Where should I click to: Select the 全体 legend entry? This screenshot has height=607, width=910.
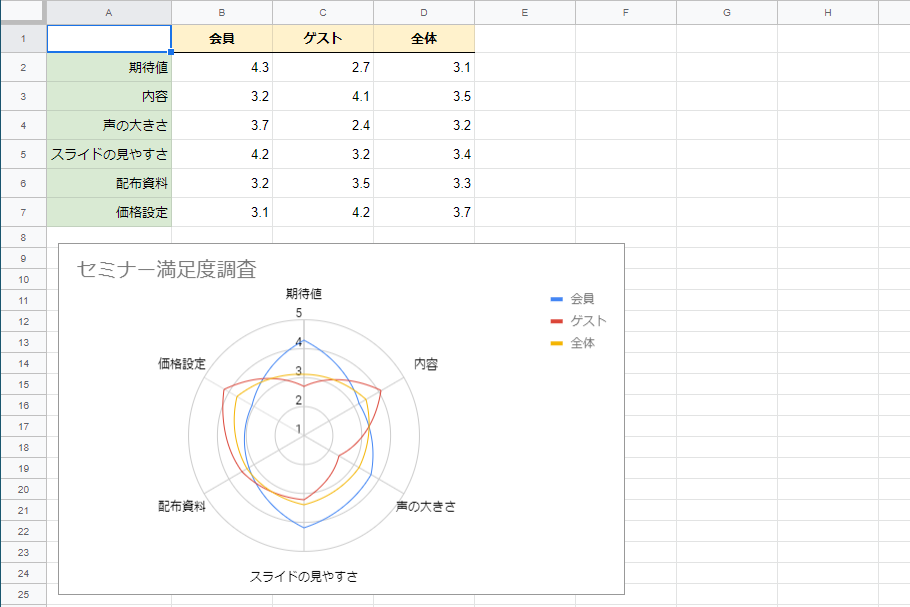click(x=573, y=342)
